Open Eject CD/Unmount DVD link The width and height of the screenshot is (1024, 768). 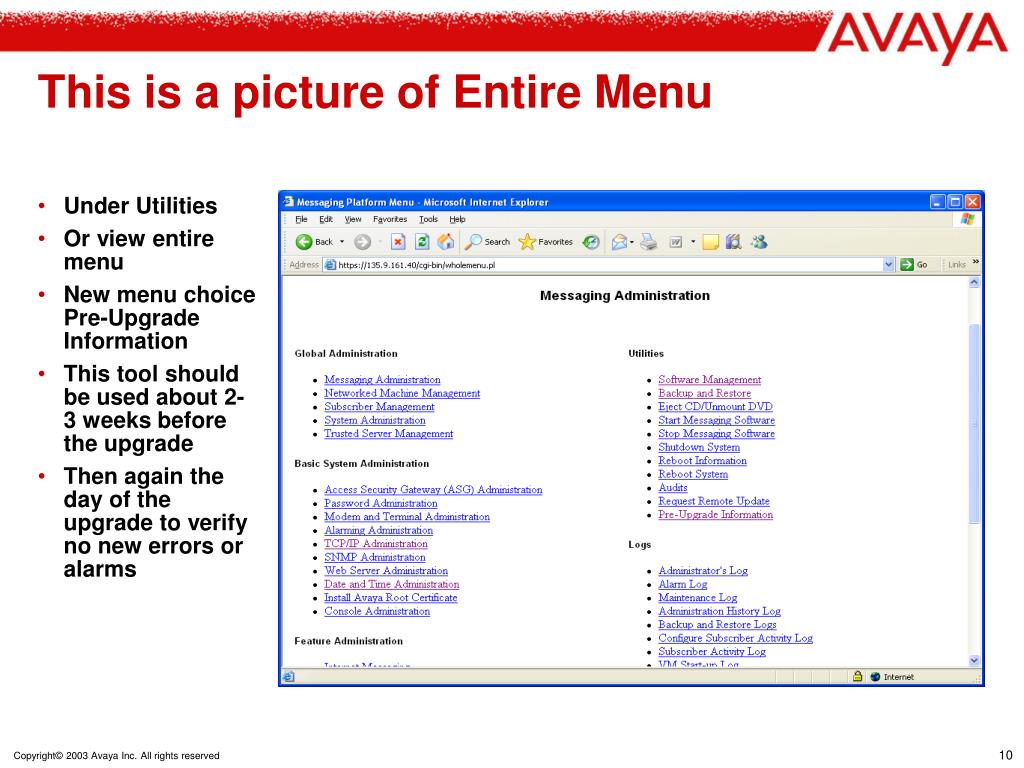[x=715, y=406]
